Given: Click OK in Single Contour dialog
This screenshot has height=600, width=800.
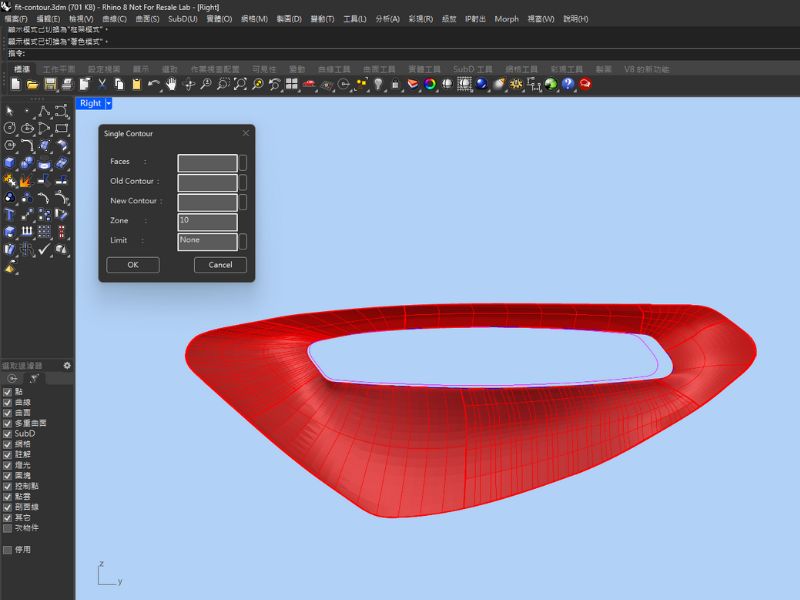Looking at the screenshot, I should pyautogui.click(x=132, y=265).
